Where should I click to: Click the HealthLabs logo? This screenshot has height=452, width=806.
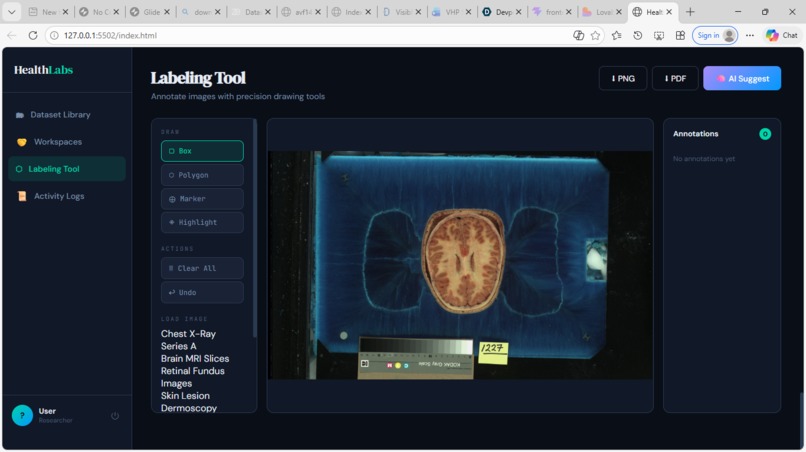43,70
